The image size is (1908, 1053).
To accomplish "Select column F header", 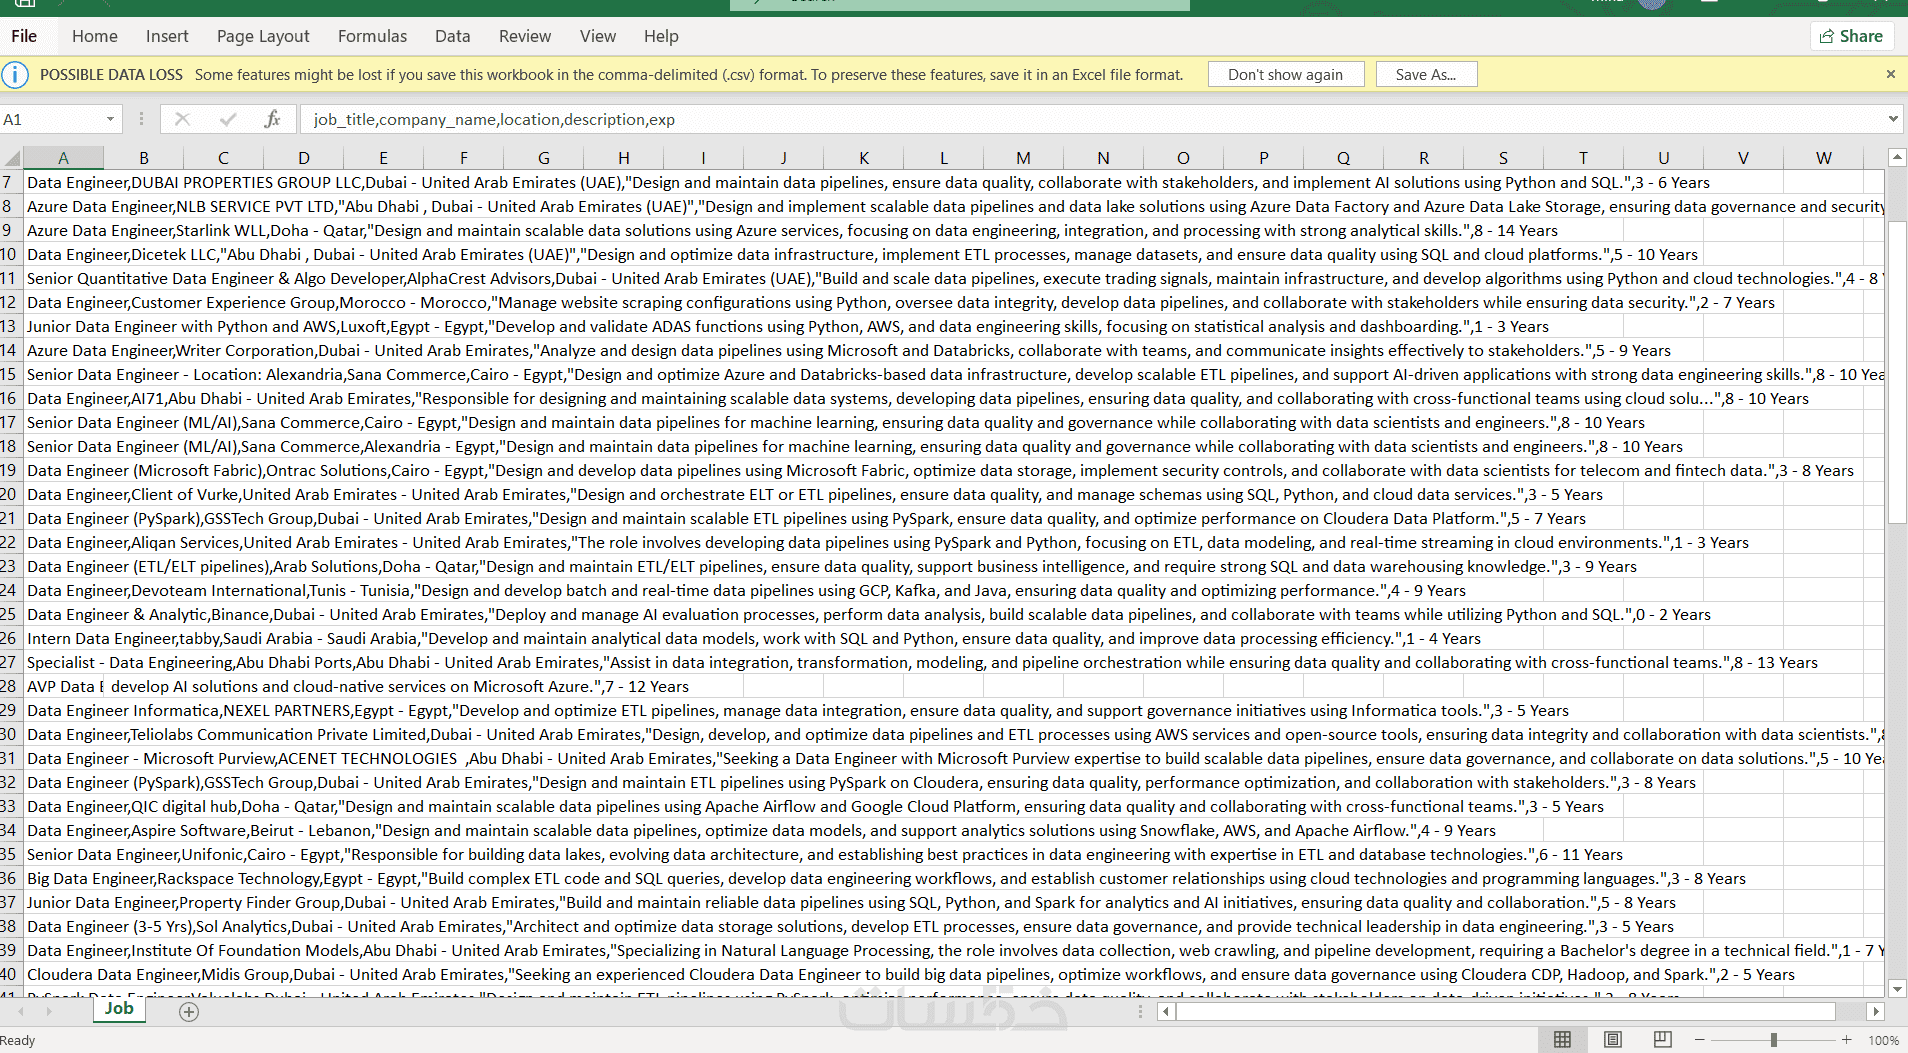I will [464, 158].
